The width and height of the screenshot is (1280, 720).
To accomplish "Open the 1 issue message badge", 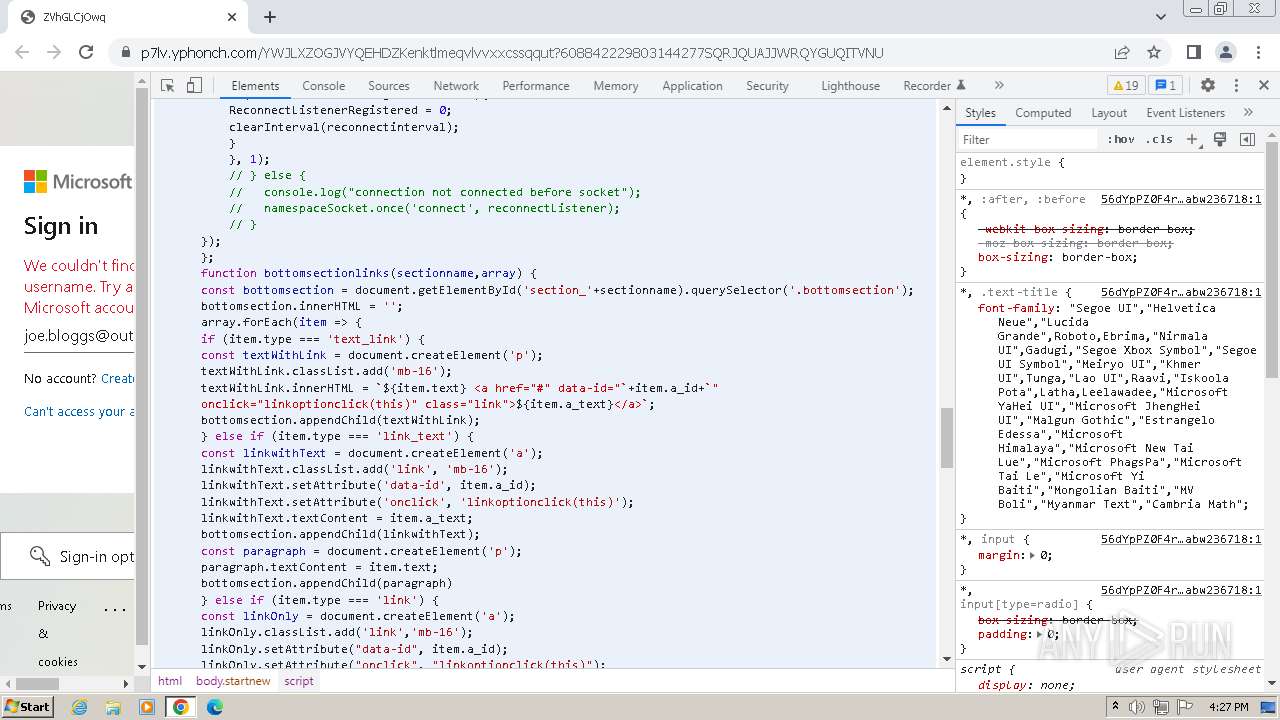I will click(1166, 86).
